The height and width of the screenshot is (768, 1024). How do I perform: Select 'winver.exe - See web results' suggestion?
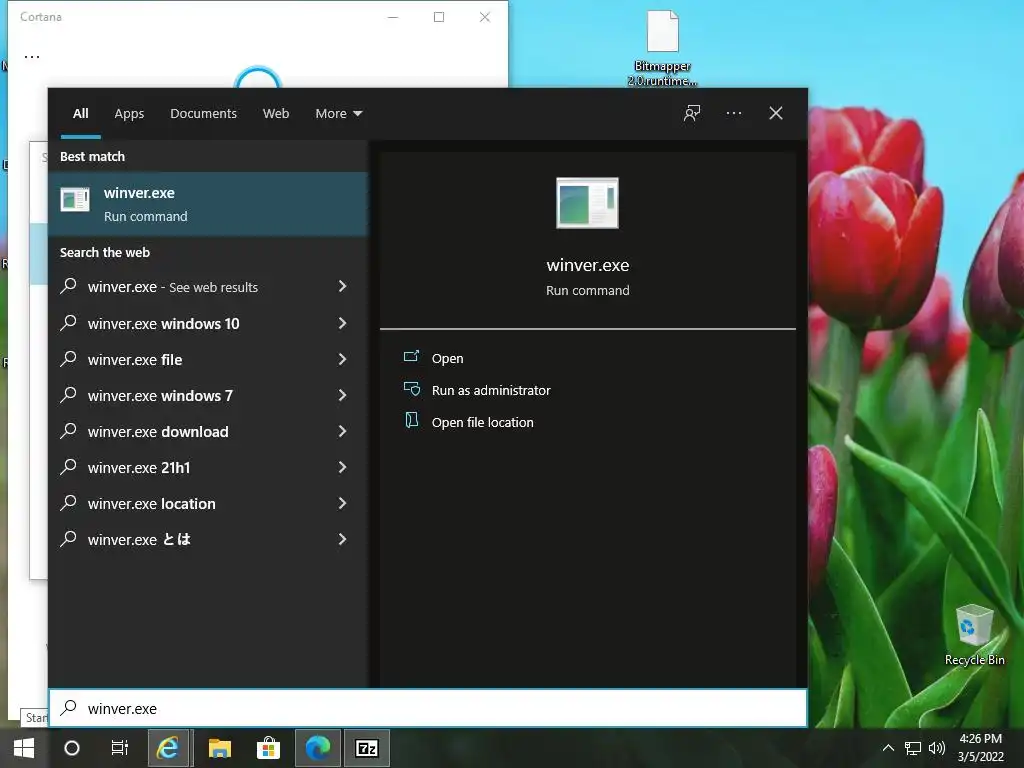[172, 287]
